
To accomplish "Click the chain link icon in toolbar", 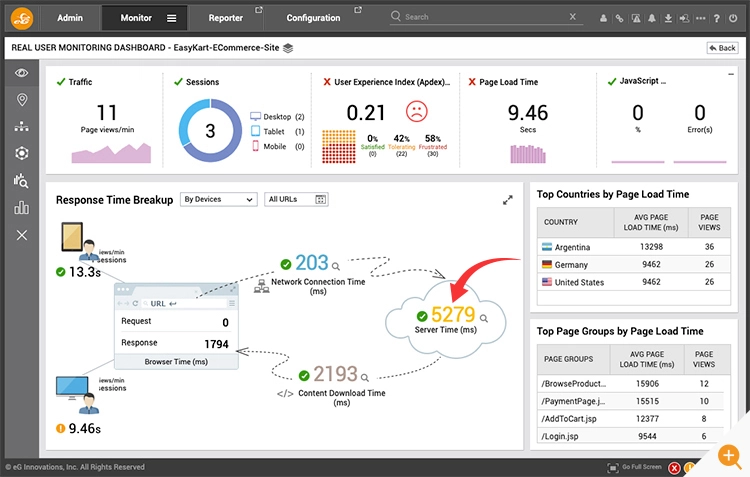I will 619,18.
